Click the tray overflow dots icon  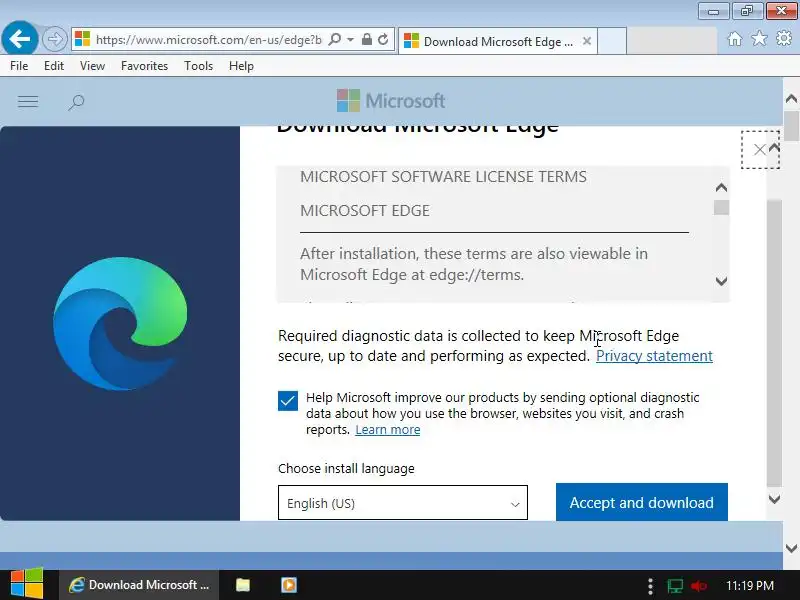[x=650, y=586]
